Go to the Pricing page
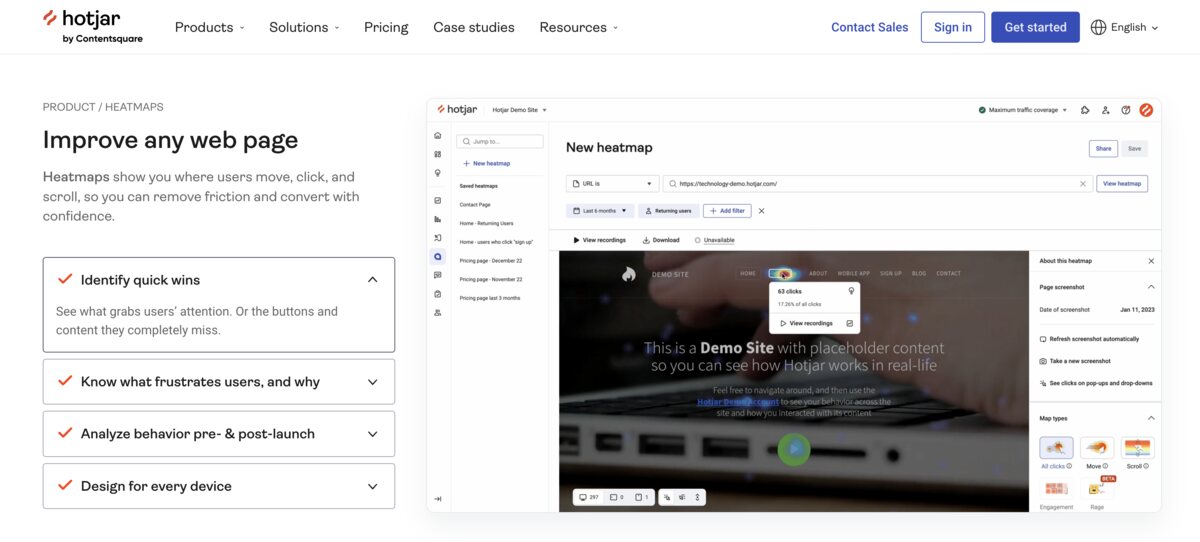 [x=386, y=27]
